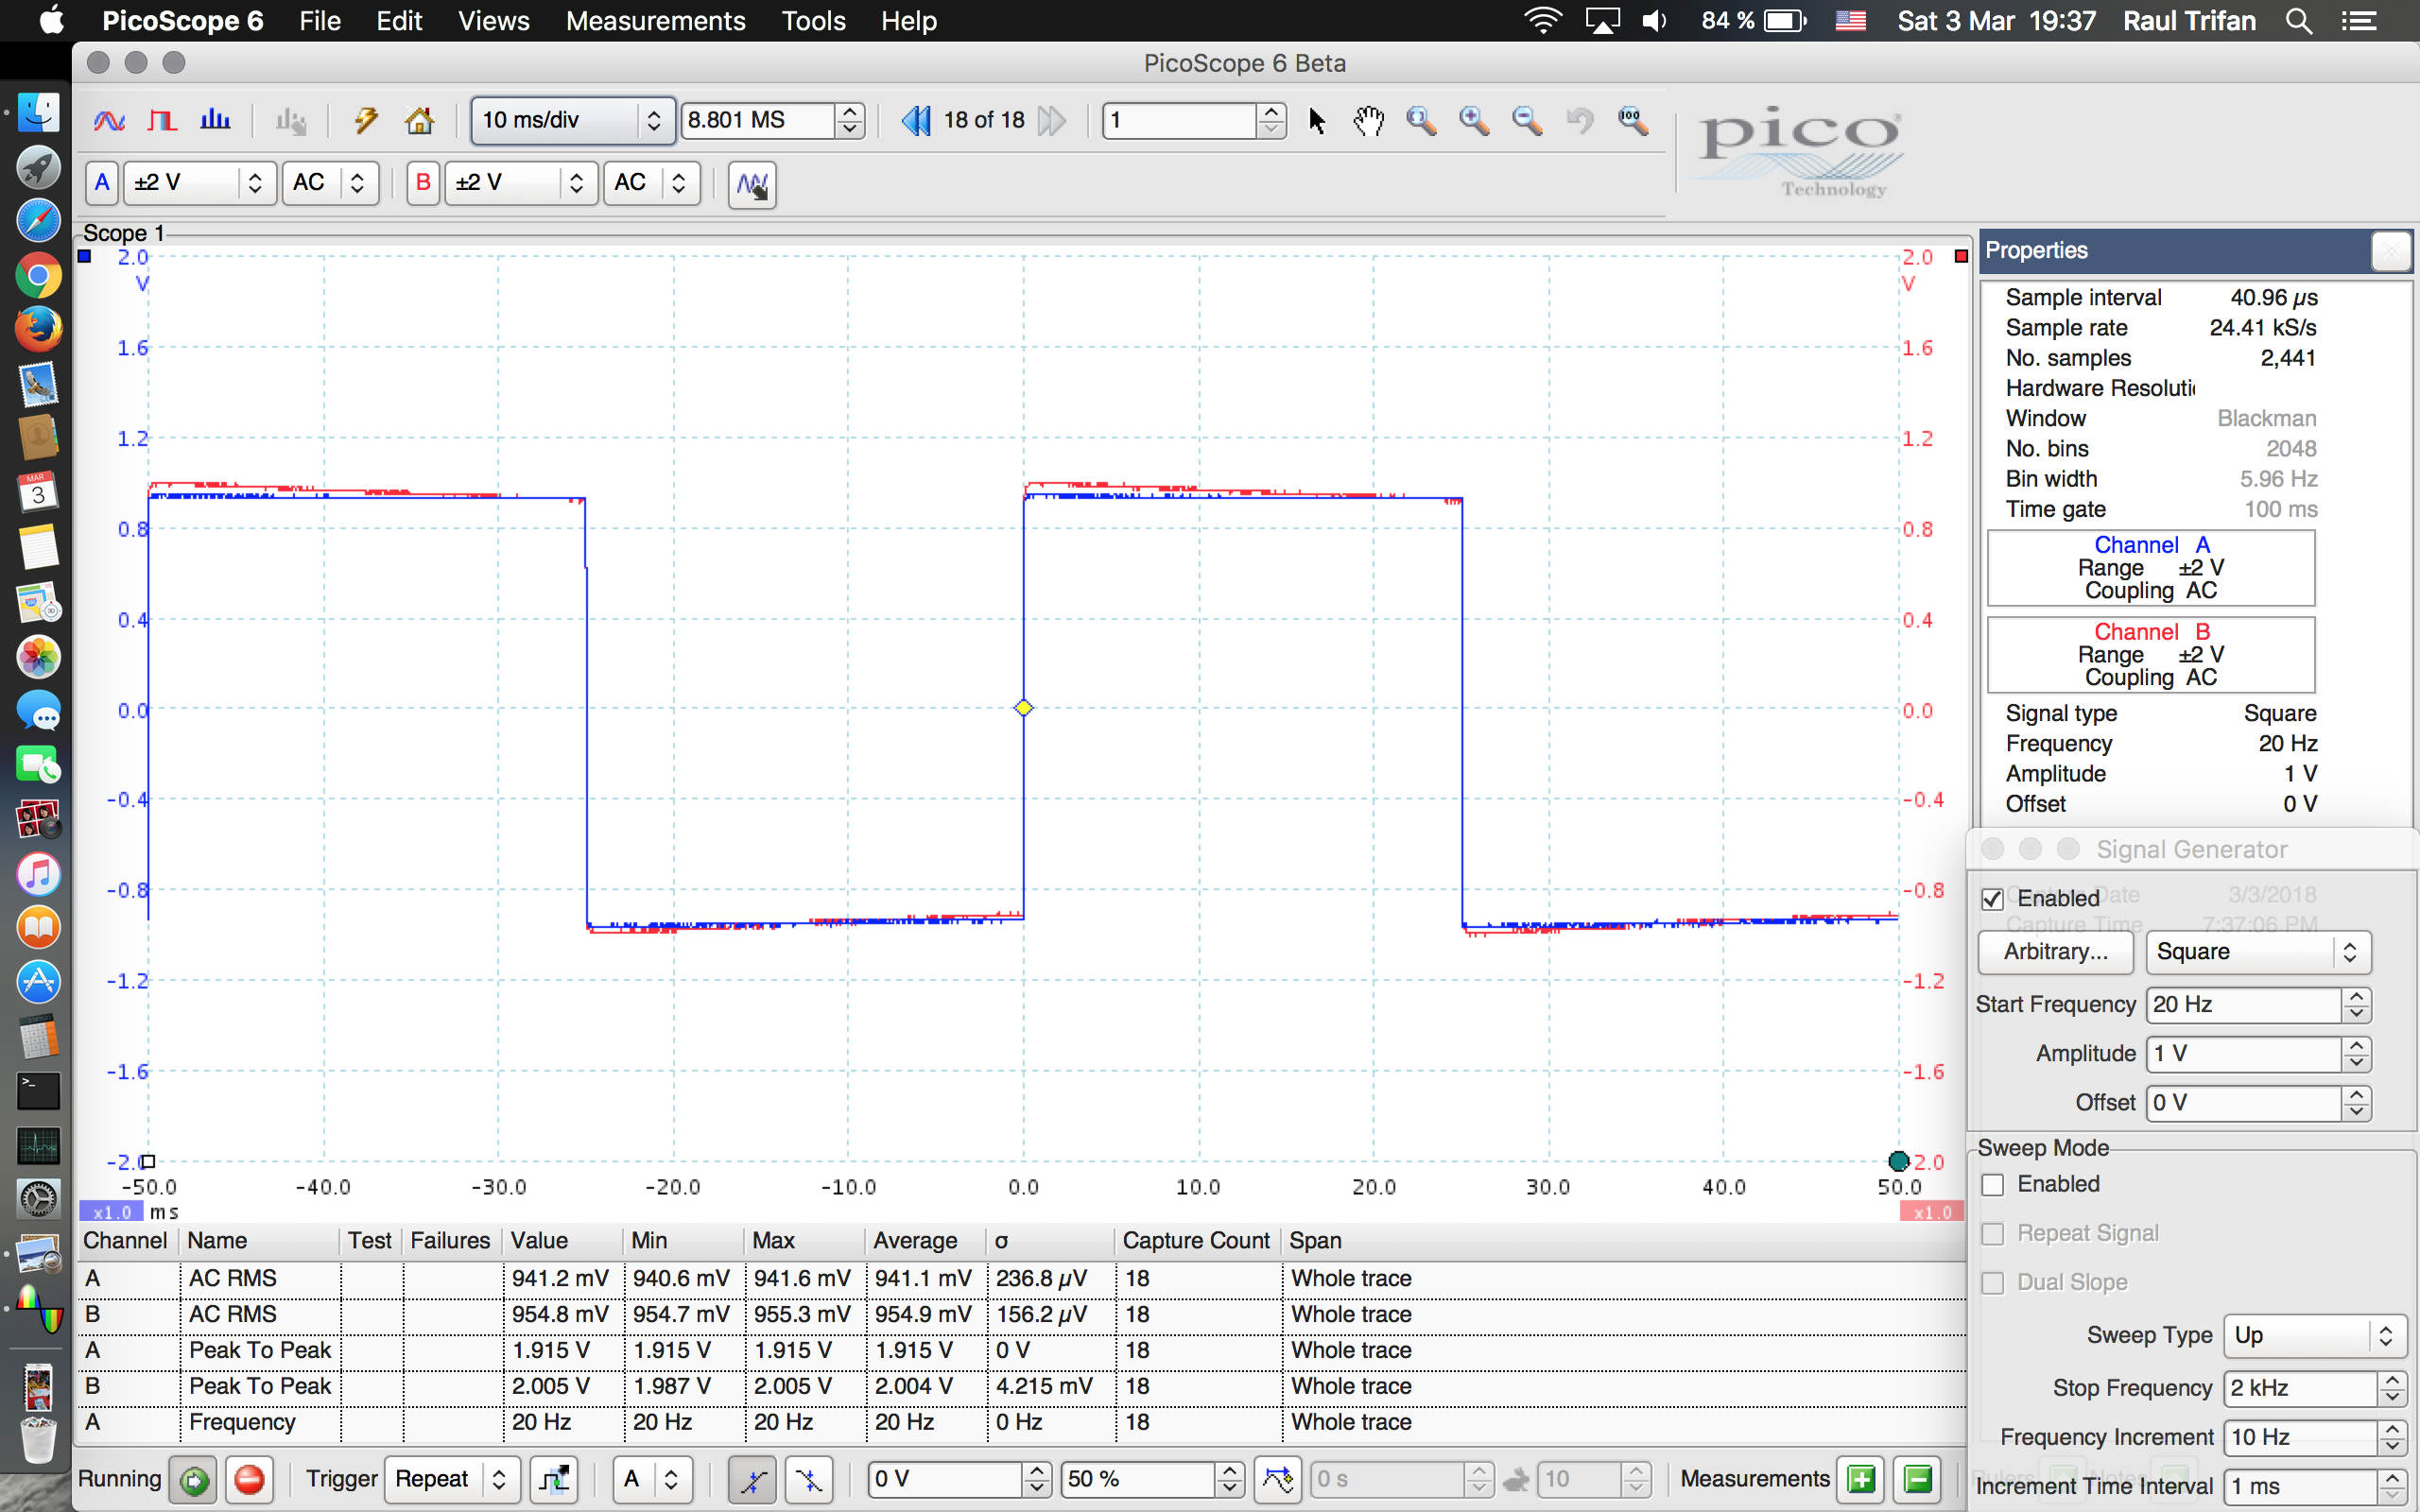Screen dimensions: 2420x1512
Task: Click the Amplitude 1 V stepper arrows
Action: pyautogui.click(x=2356, y=1054)
